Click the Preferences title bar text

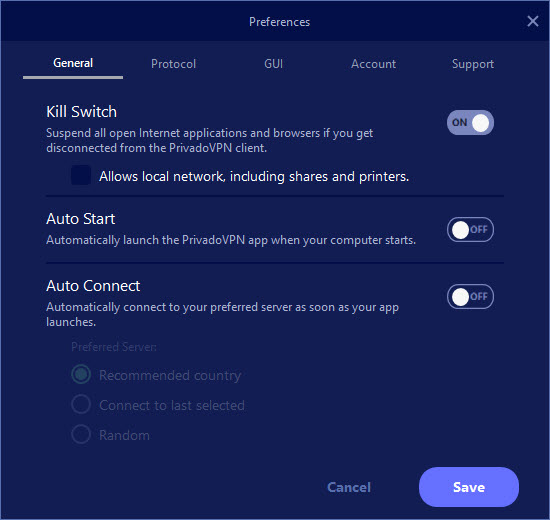click(280, 22)
